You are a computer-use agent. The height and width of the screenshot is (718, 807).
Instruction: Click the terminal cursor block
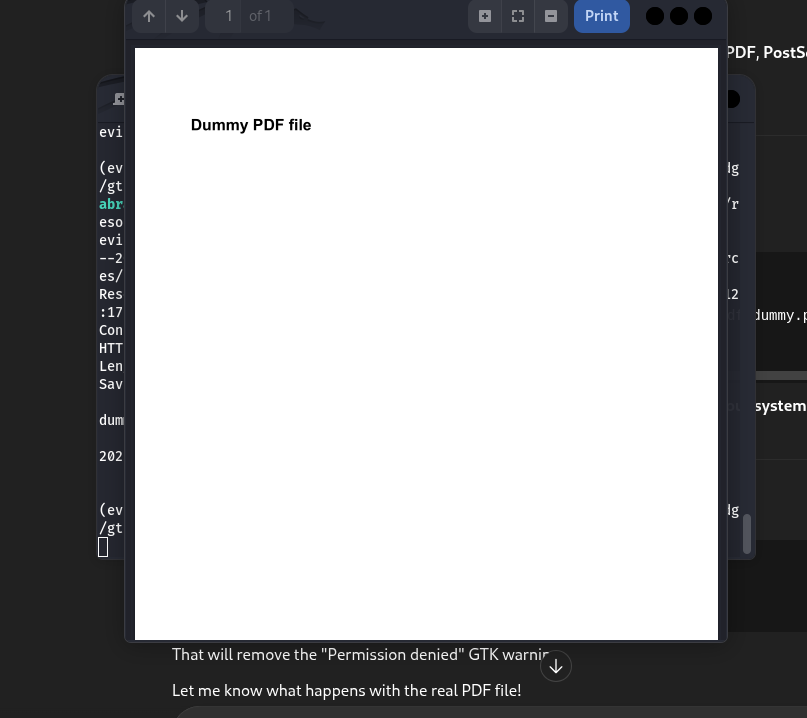(103, 547)
